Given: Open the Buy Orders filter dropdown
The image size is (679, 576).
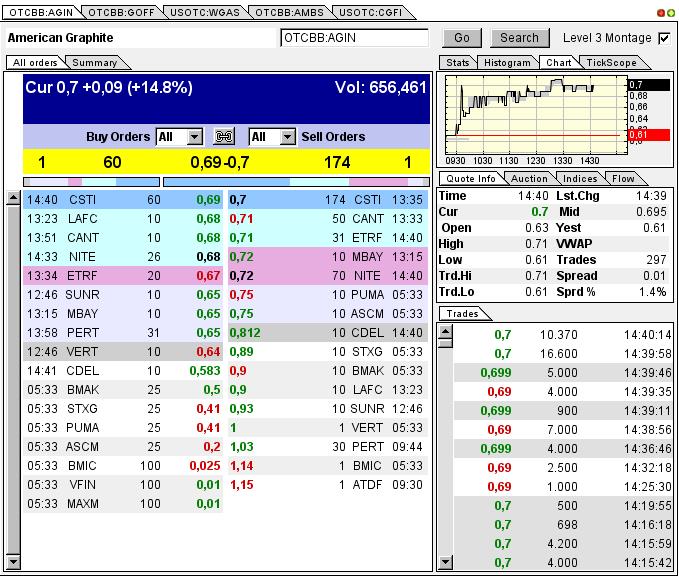Looking at the screenshot, I should tap(193, 137).
